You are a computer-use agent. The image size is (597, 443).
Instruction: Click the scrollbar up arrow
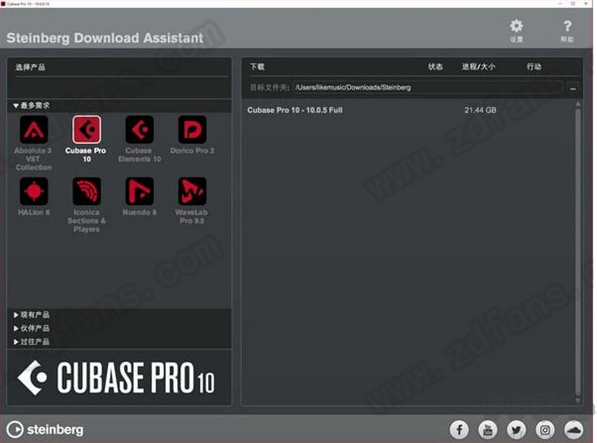tap(578, 104)
